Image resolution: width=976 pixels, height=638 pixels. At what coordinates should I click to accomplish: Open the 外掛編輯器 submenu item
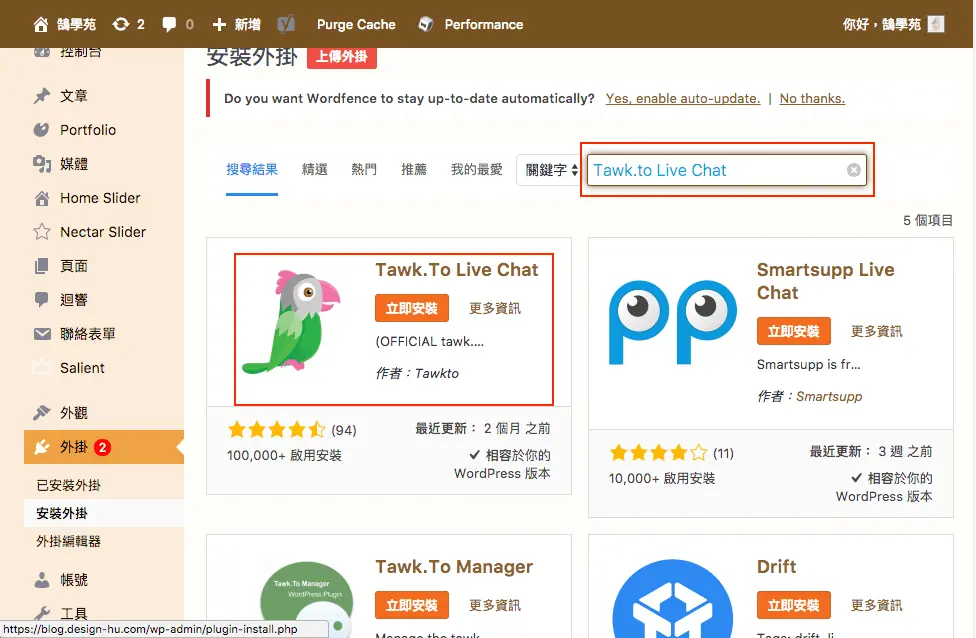(68, 542)
